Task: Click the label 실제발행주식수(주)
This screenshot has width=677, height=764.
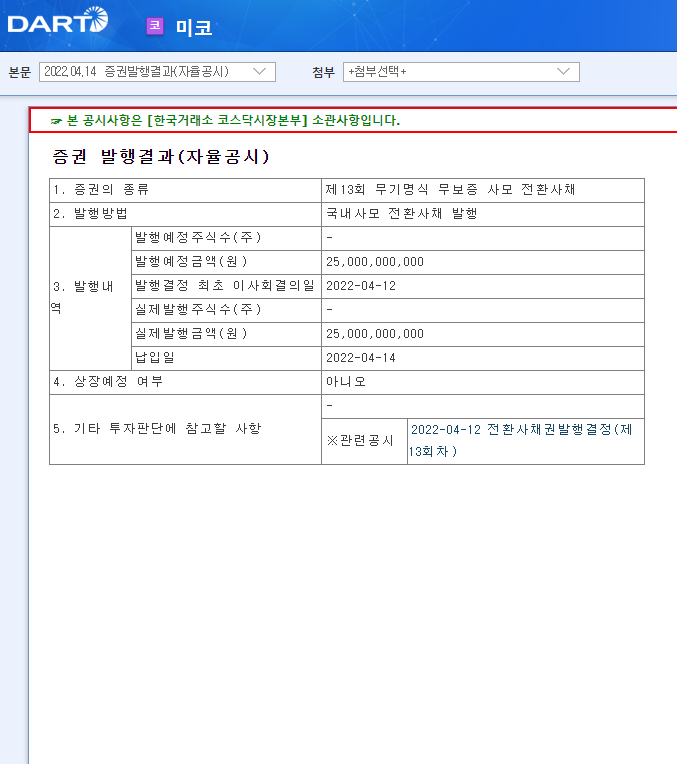Action: pos(198,309)
